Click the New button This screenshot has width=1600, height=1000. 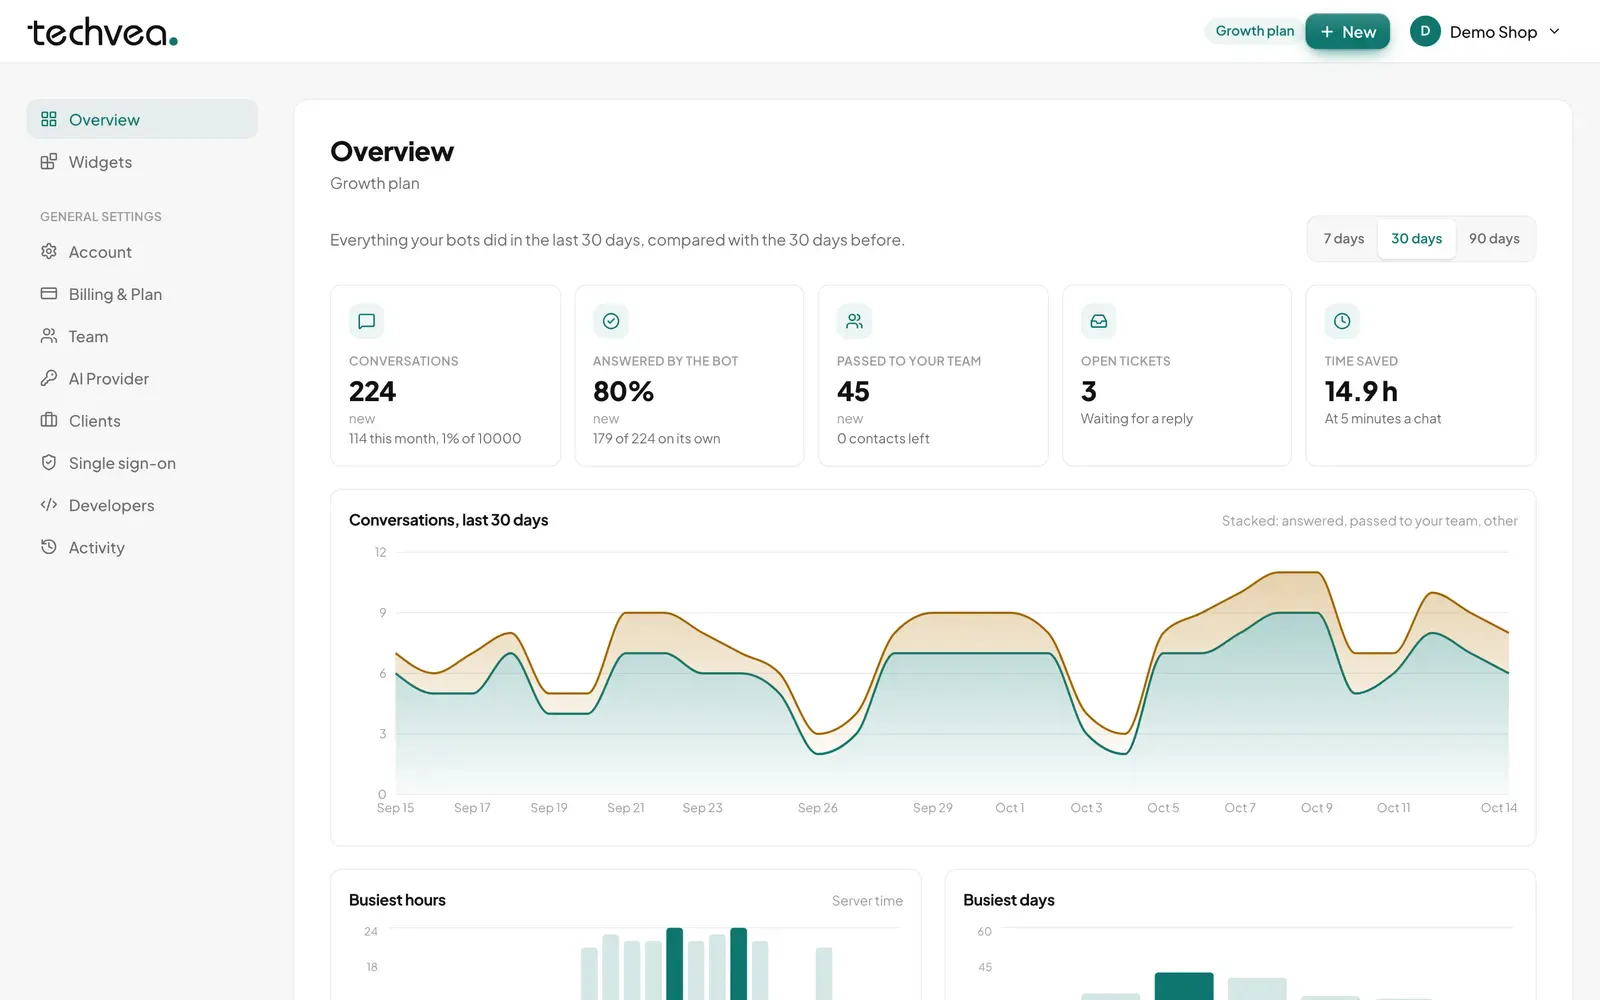(1347, 32)
